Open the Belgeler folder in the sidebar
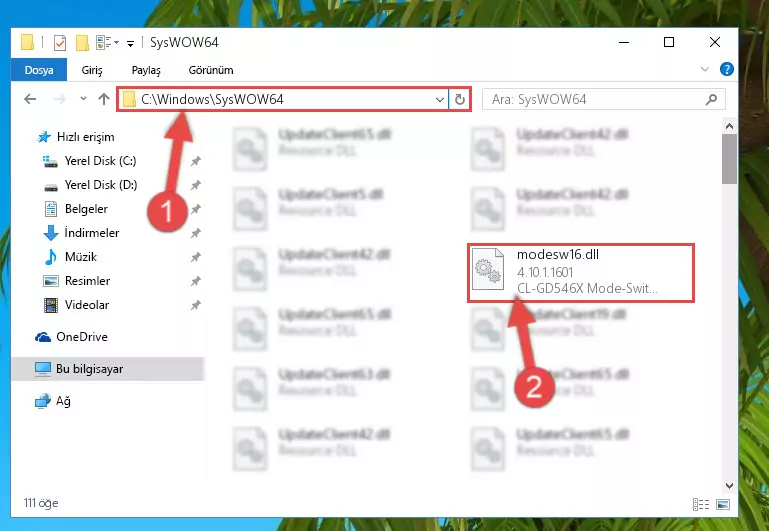The image size is (769, 531). (86, 209)
